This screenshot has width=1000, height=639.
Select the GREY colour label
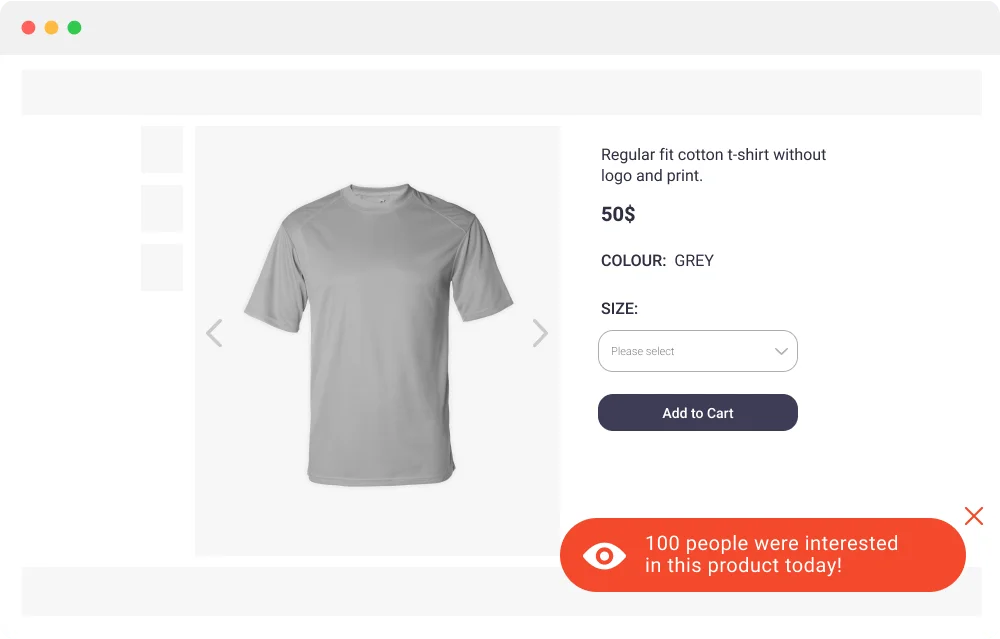click(x=692, y=260)
